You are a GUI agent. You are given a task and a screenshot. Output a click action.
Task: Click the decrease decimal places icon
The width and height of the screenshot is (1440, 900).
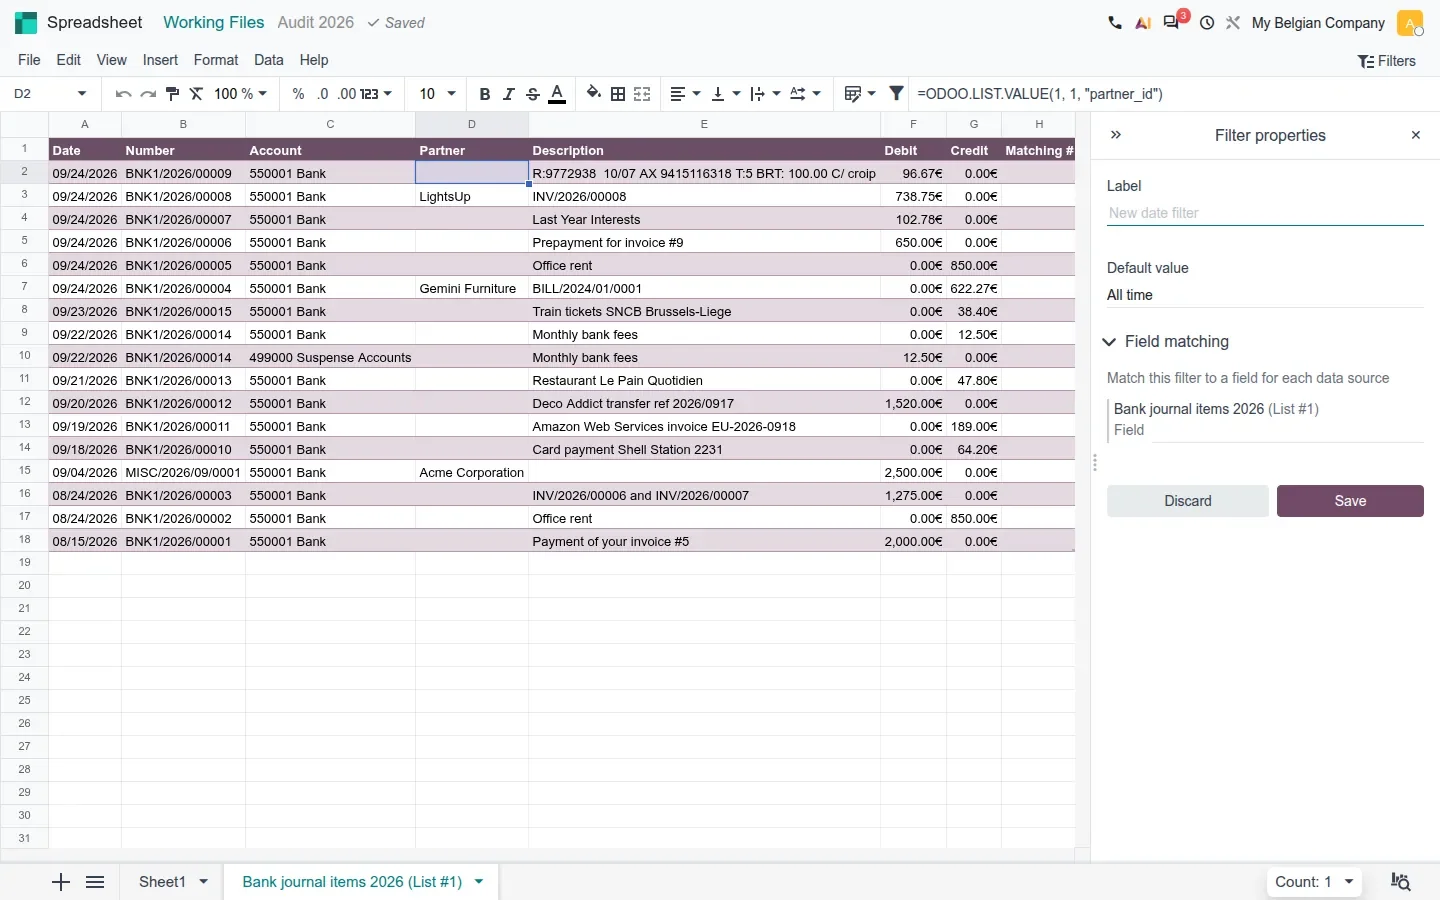pos(322,94)
